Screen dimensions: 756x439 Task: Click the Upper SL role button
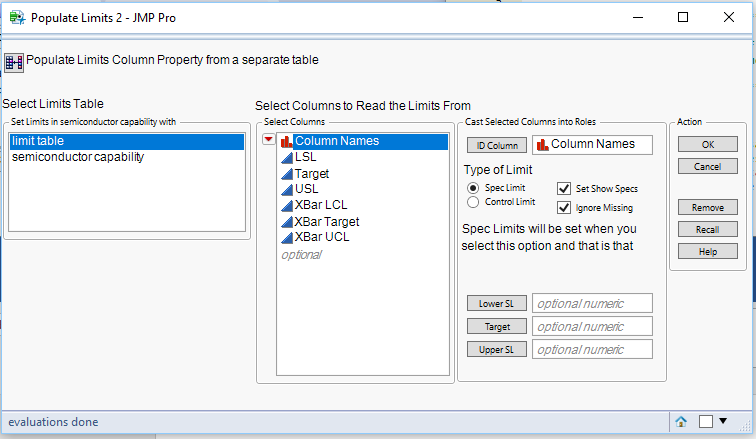pyautogui.click(x=497, y=350)
